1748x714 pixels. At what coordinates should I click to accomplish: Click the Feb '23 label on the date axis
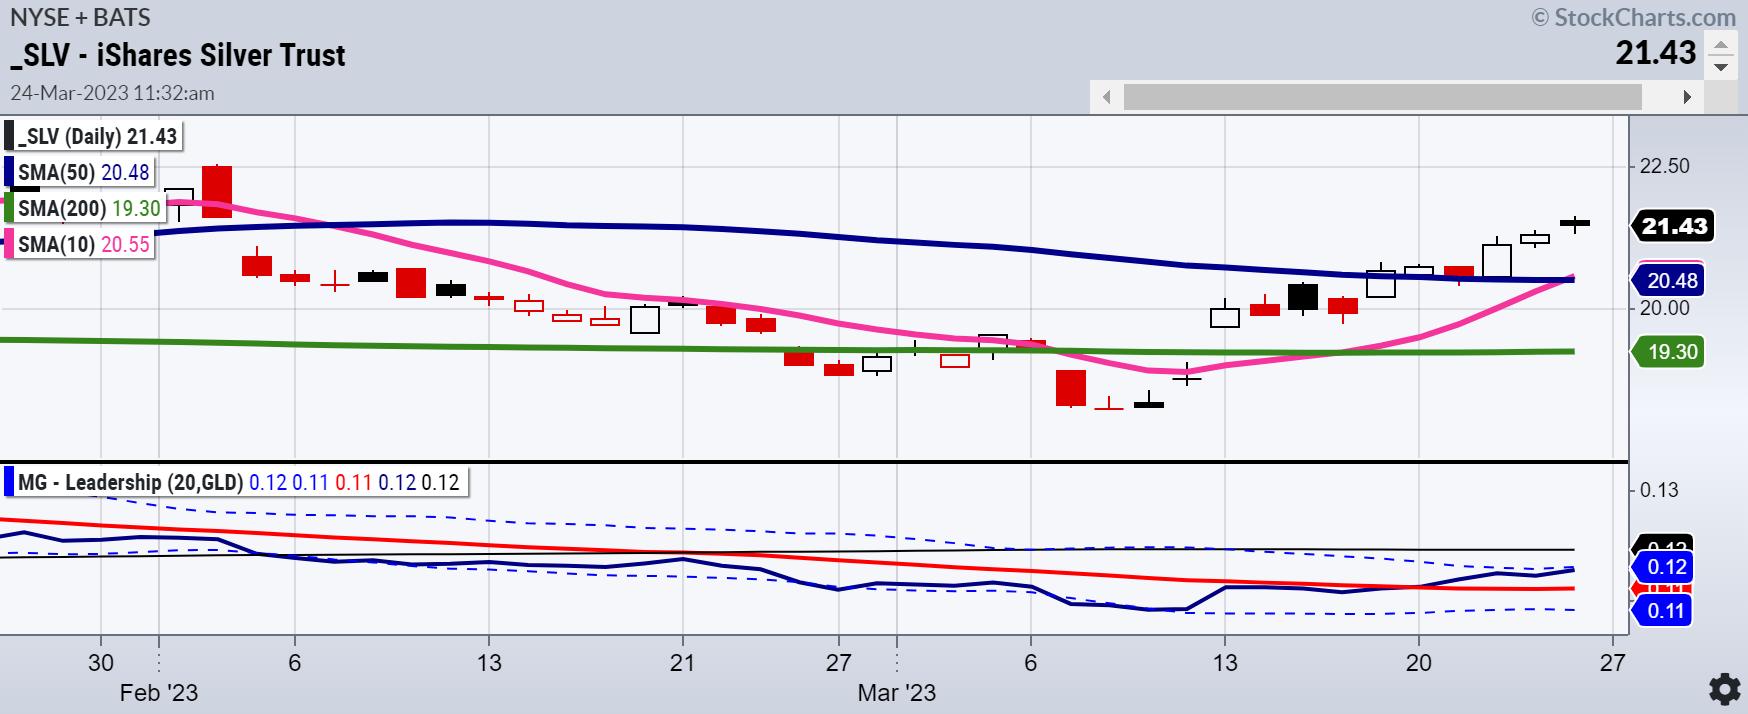point(159,692)
